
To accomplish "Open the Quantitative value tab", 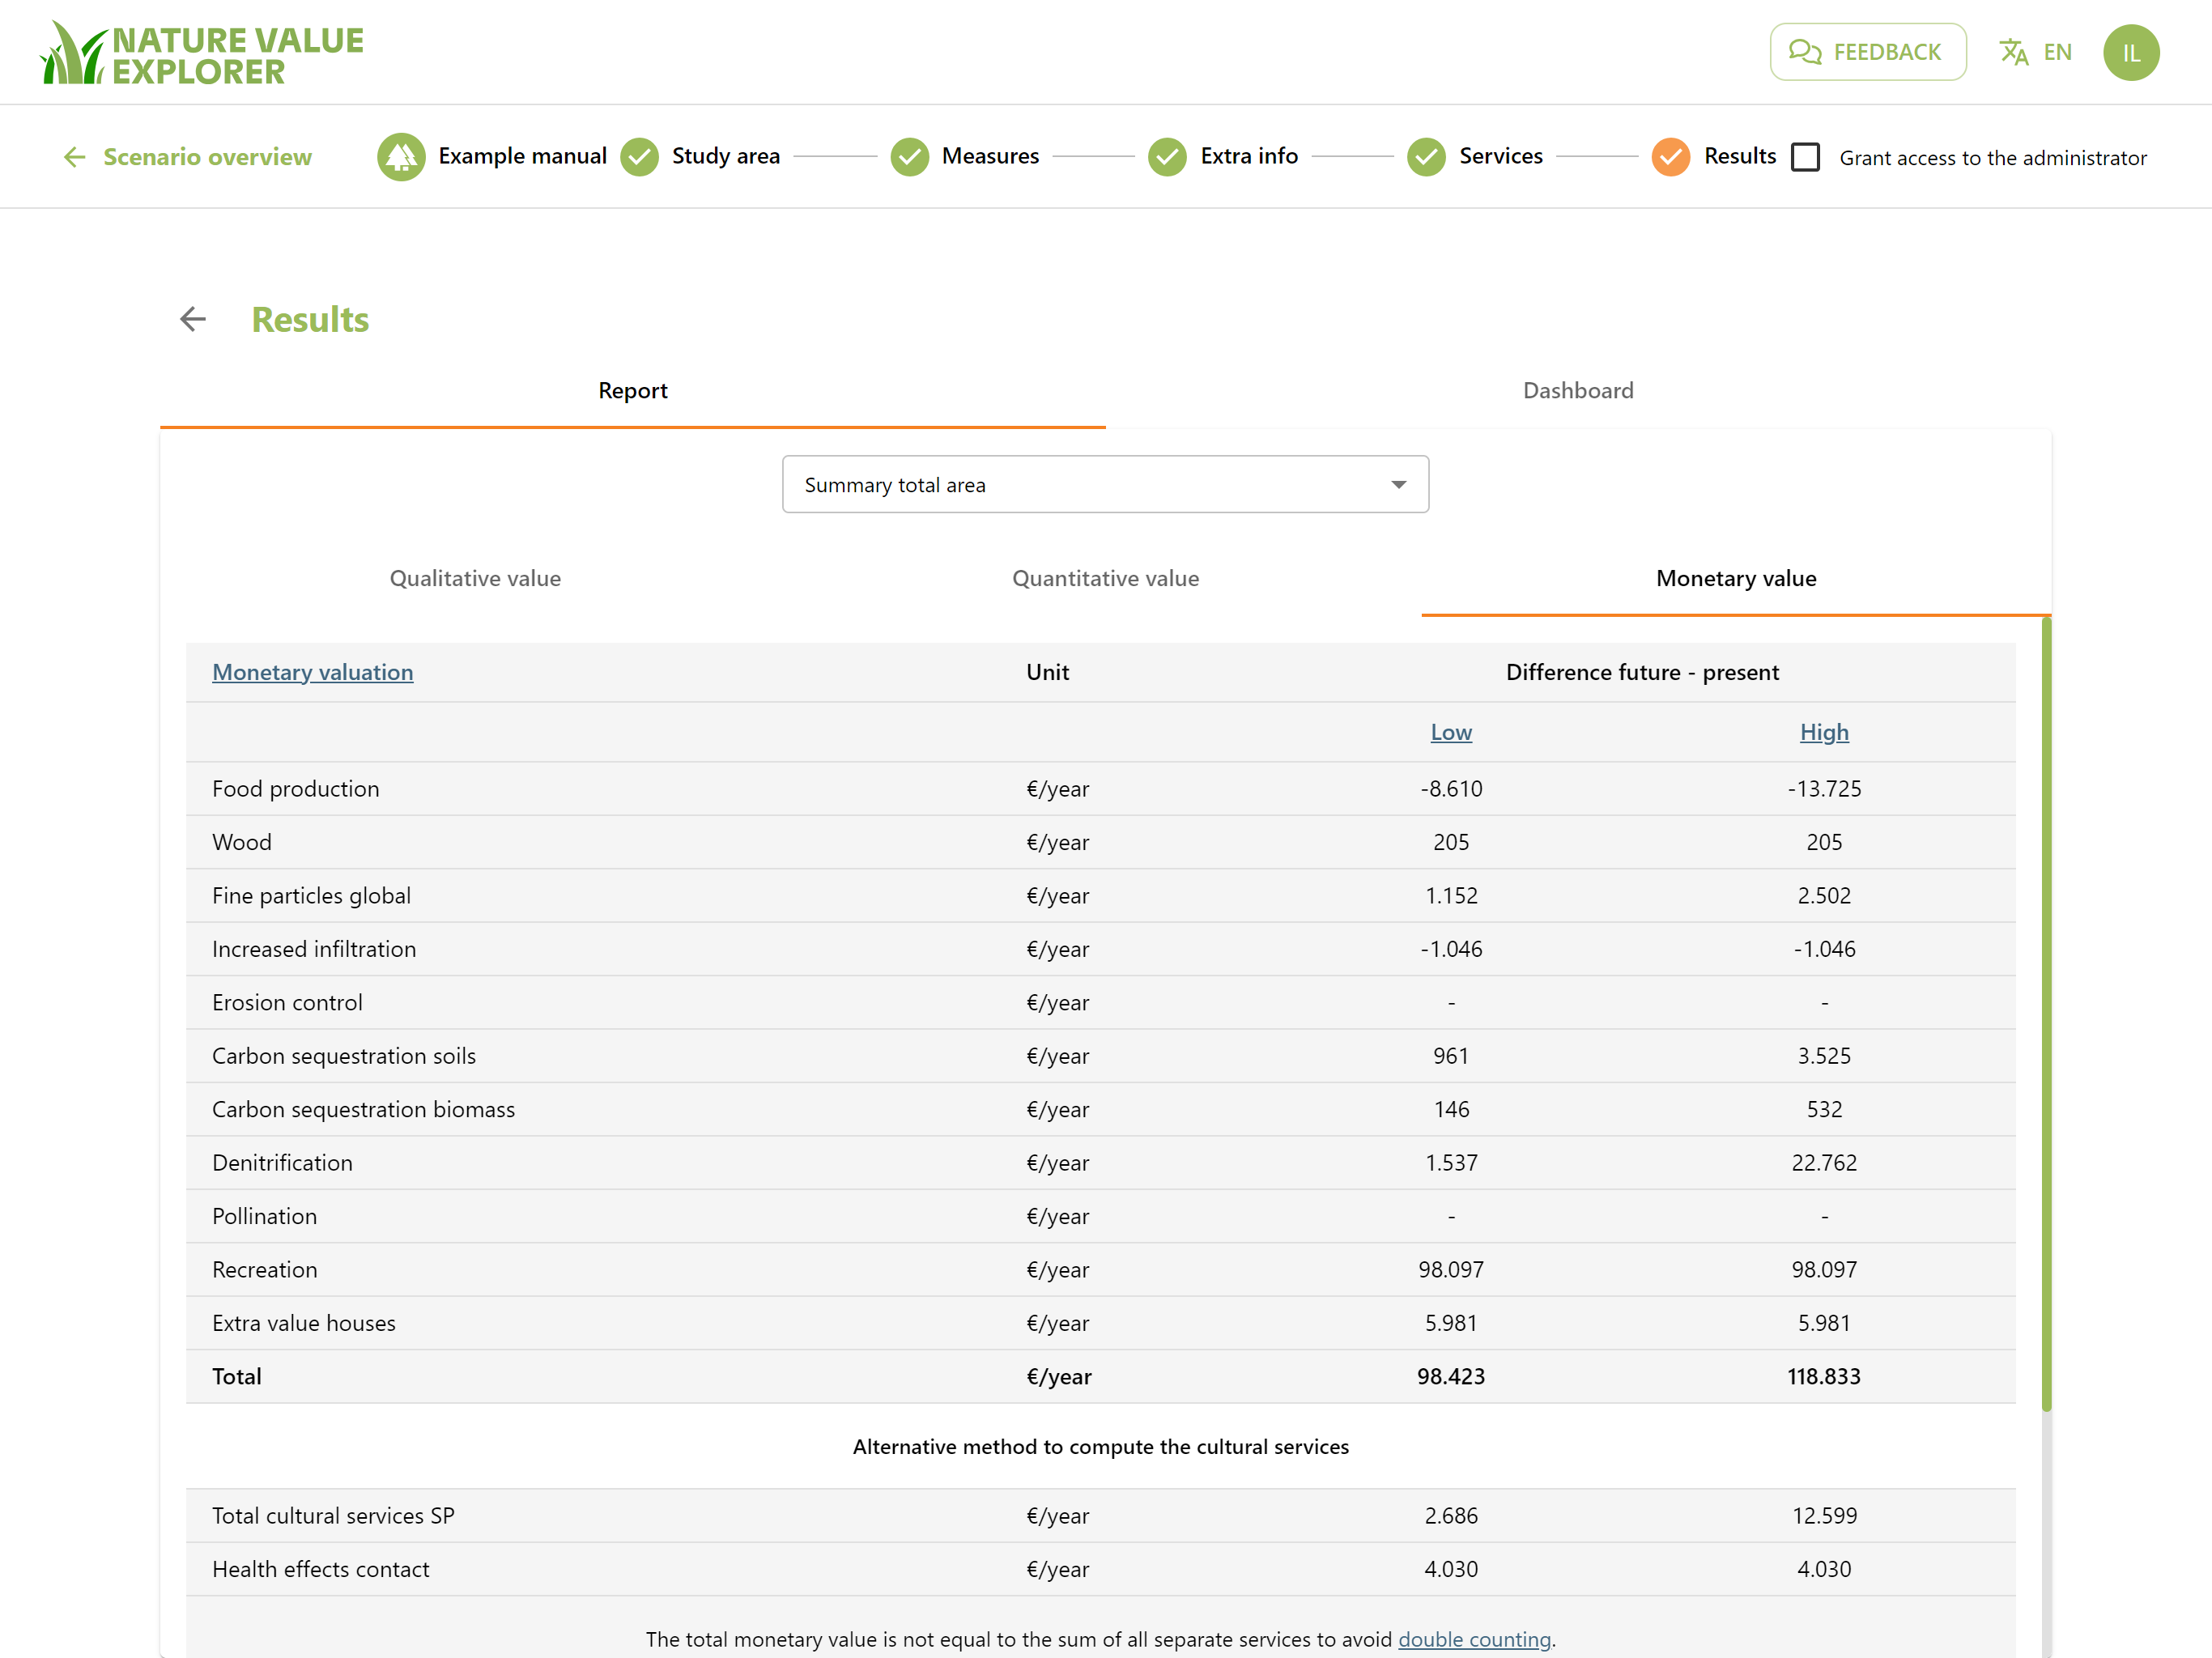I will click(x=1105, y=579).
